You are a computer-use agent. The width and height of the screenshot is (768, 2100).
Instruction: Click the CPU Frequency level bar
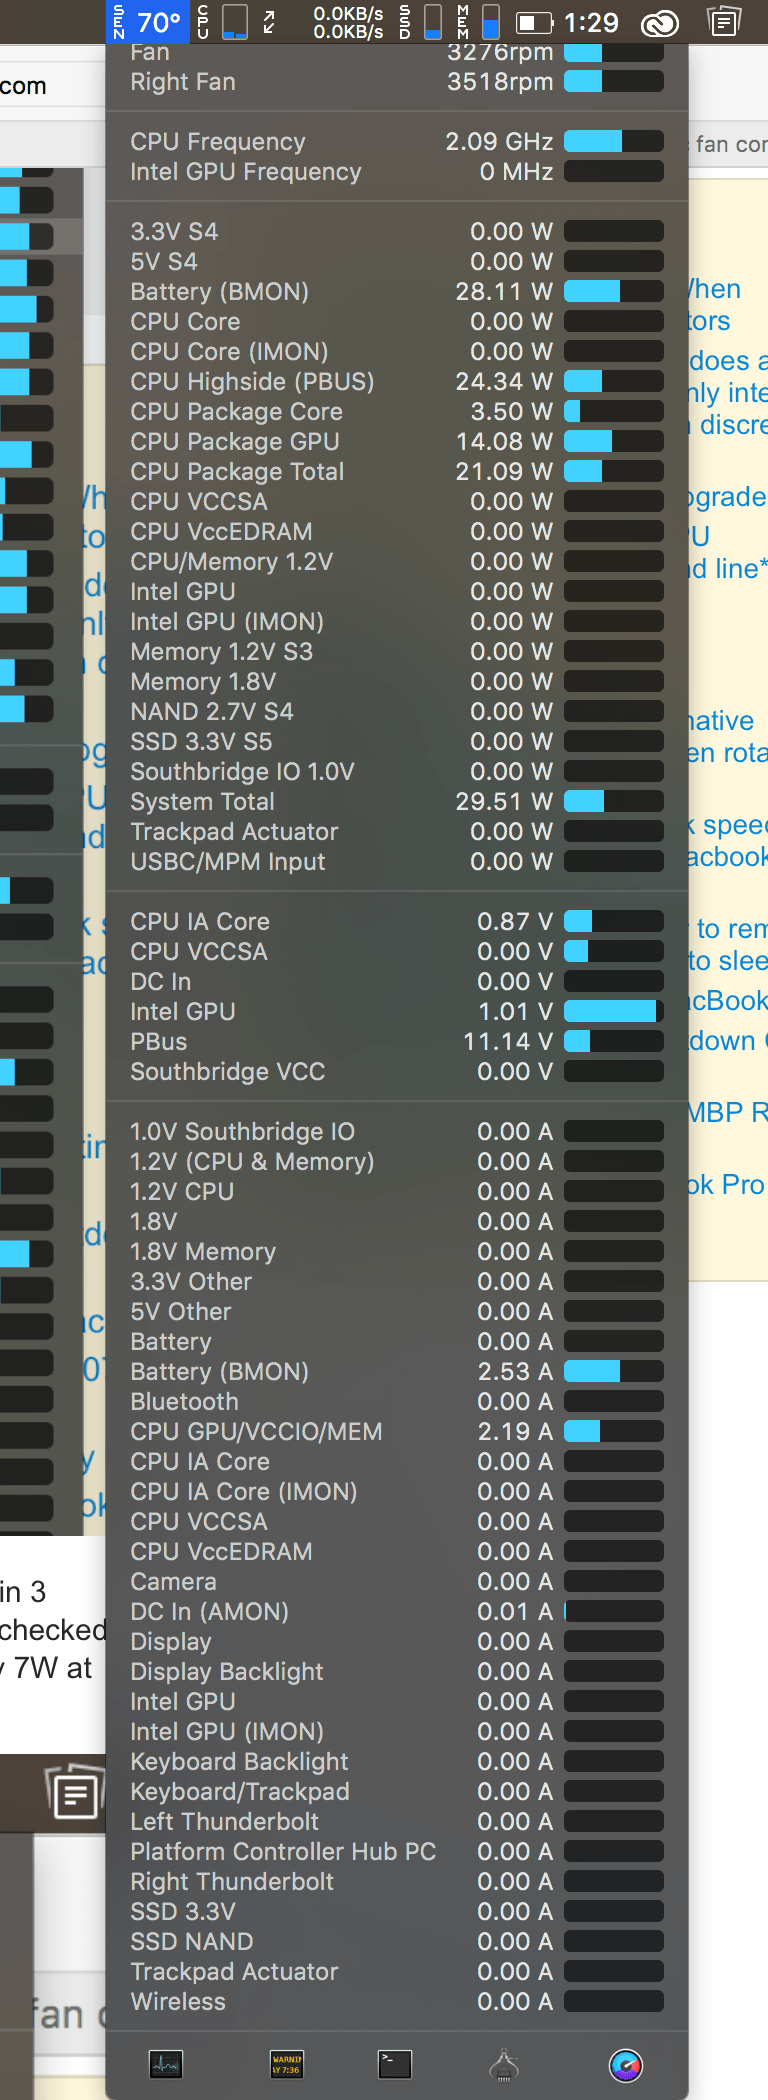[613, 141]
